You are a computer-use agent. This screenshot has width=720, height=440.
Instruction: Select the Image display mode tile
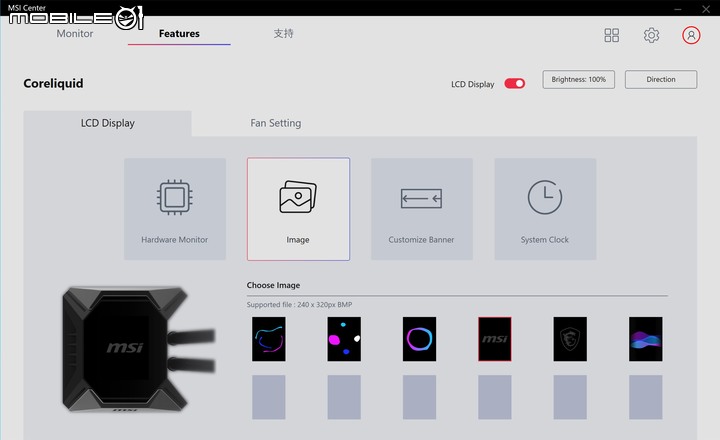pyautogui.click(x=298, y=209)
